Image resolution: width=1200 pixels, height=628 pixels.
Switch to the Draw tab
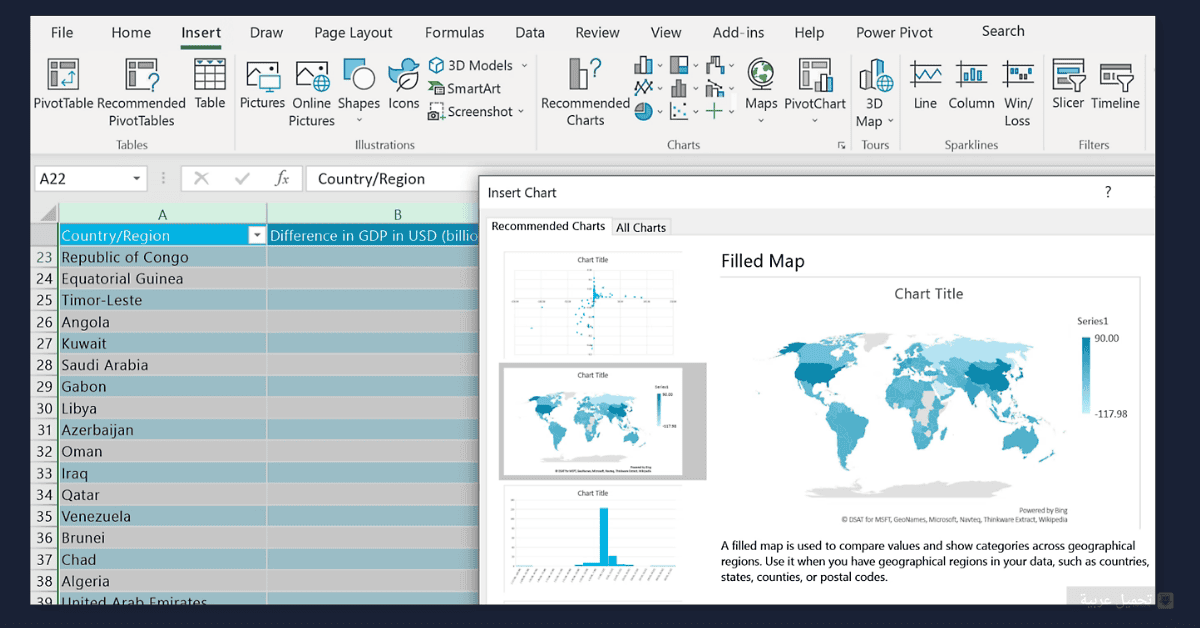[x=266, y=32]
